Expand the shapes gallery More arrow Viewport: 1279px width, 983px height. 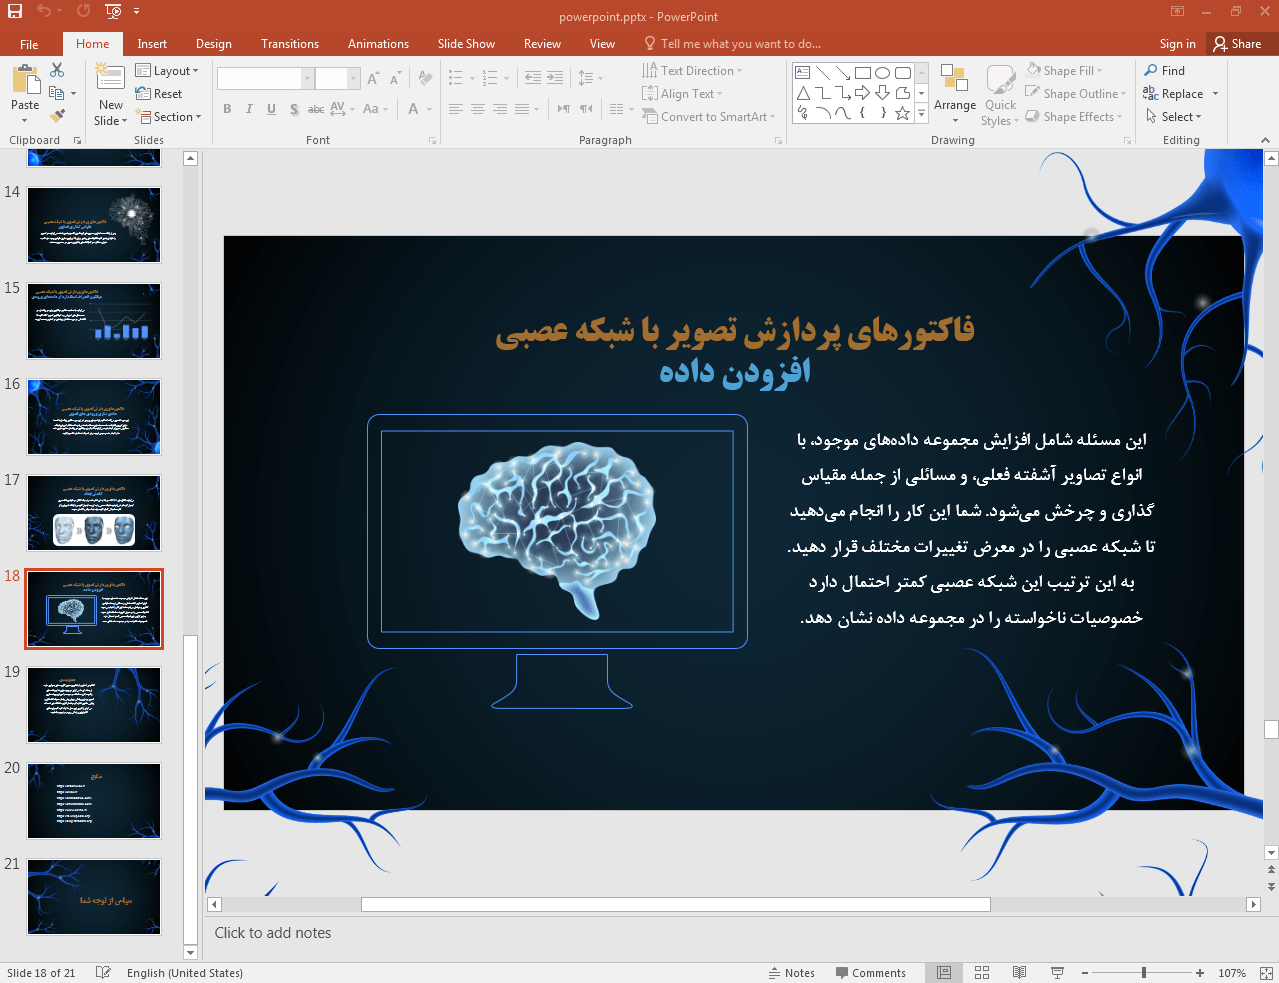coord(922,115)
